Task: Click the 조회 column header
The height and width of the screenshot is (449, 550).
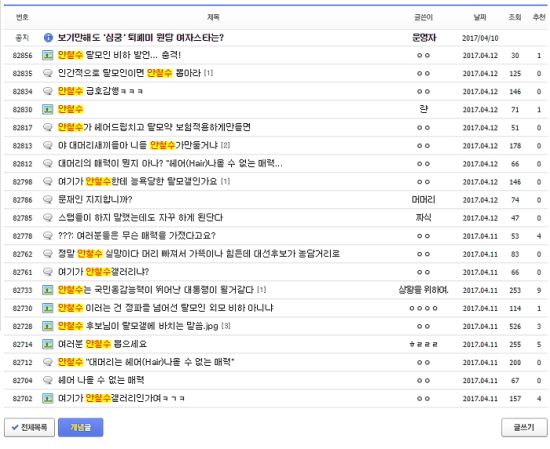Action: click(515, 17)
